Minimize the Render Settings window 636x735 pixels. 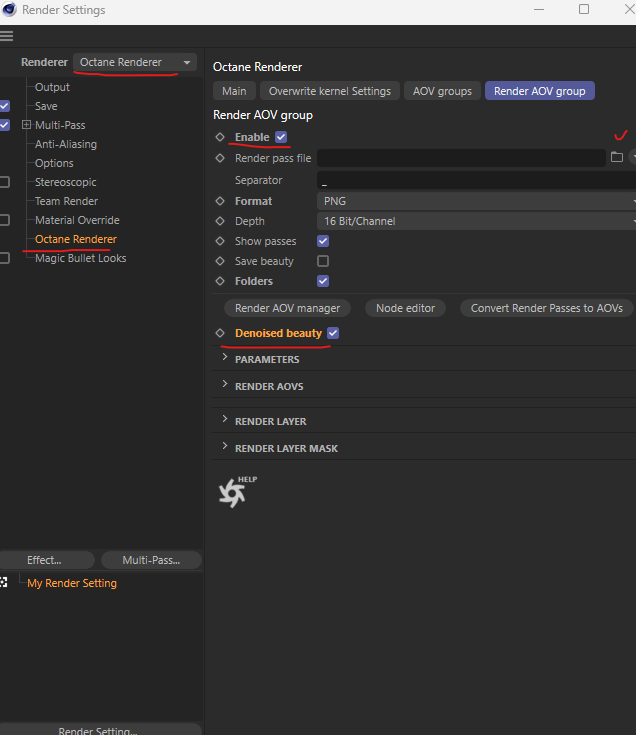pos(539,9)
